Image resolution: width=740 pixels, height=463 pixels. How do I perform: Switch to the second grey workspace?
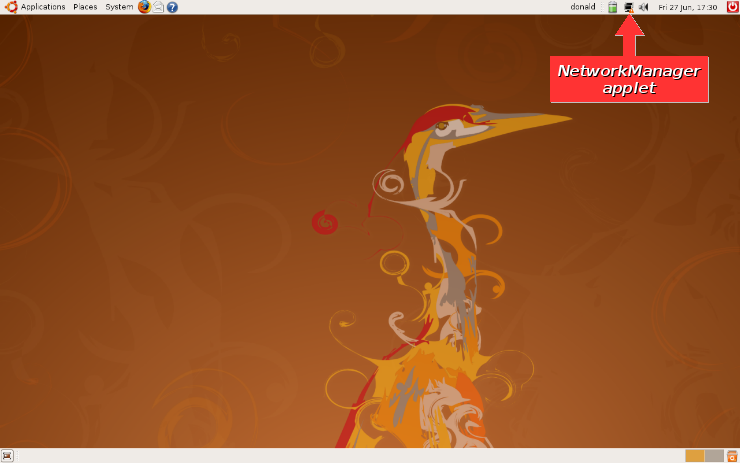point(714,456)
